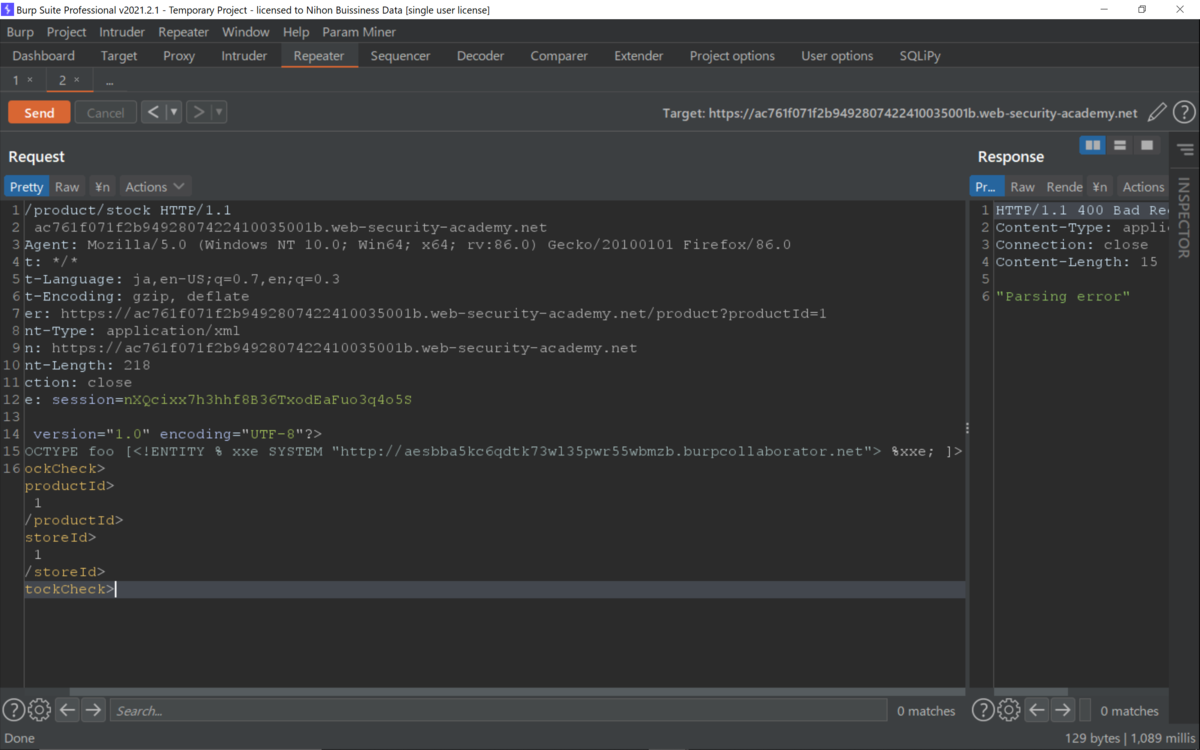This screenshot has width=1200, height=750.
Task: Close Repeater request tab 2
Action: pos(77,80)
